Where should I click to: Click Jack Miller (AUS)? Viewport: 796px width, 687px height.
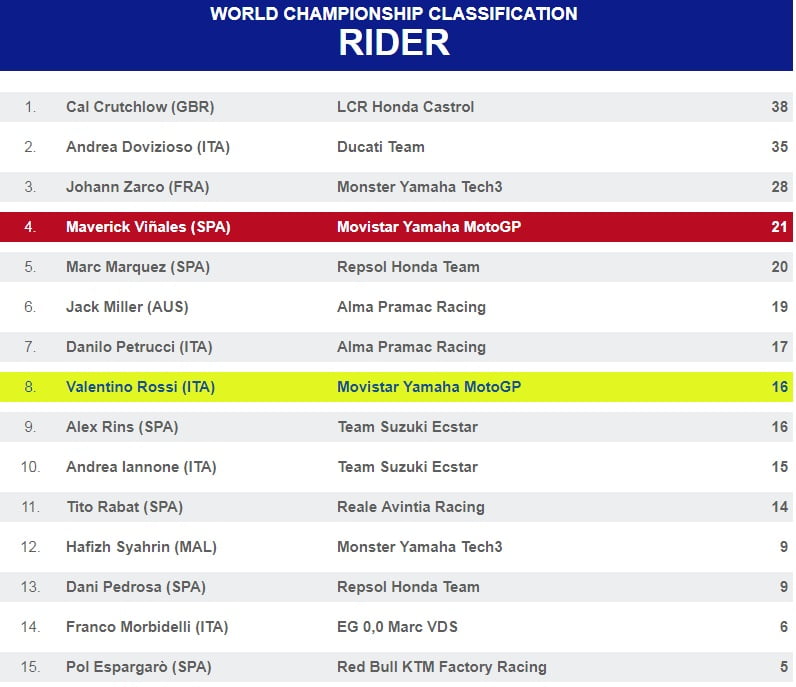coord(127,307)
